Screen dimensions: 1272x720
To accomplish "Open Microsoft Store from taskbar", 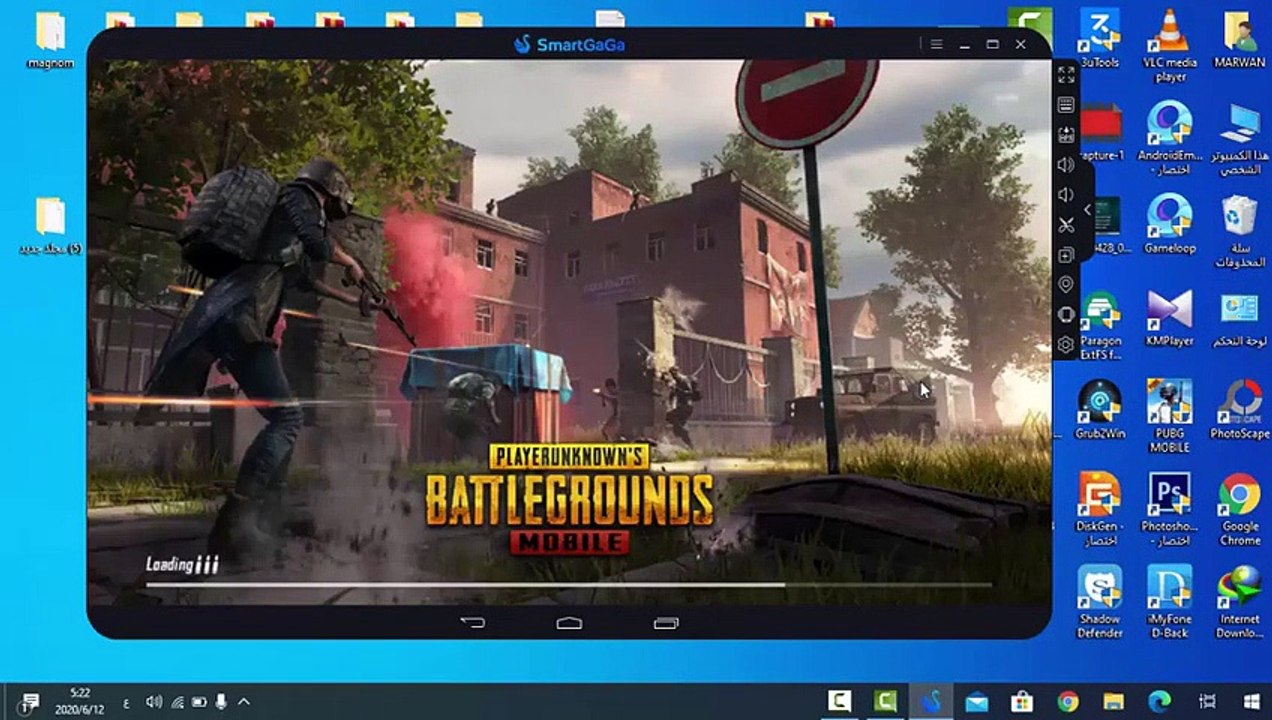I will 1021,701.
